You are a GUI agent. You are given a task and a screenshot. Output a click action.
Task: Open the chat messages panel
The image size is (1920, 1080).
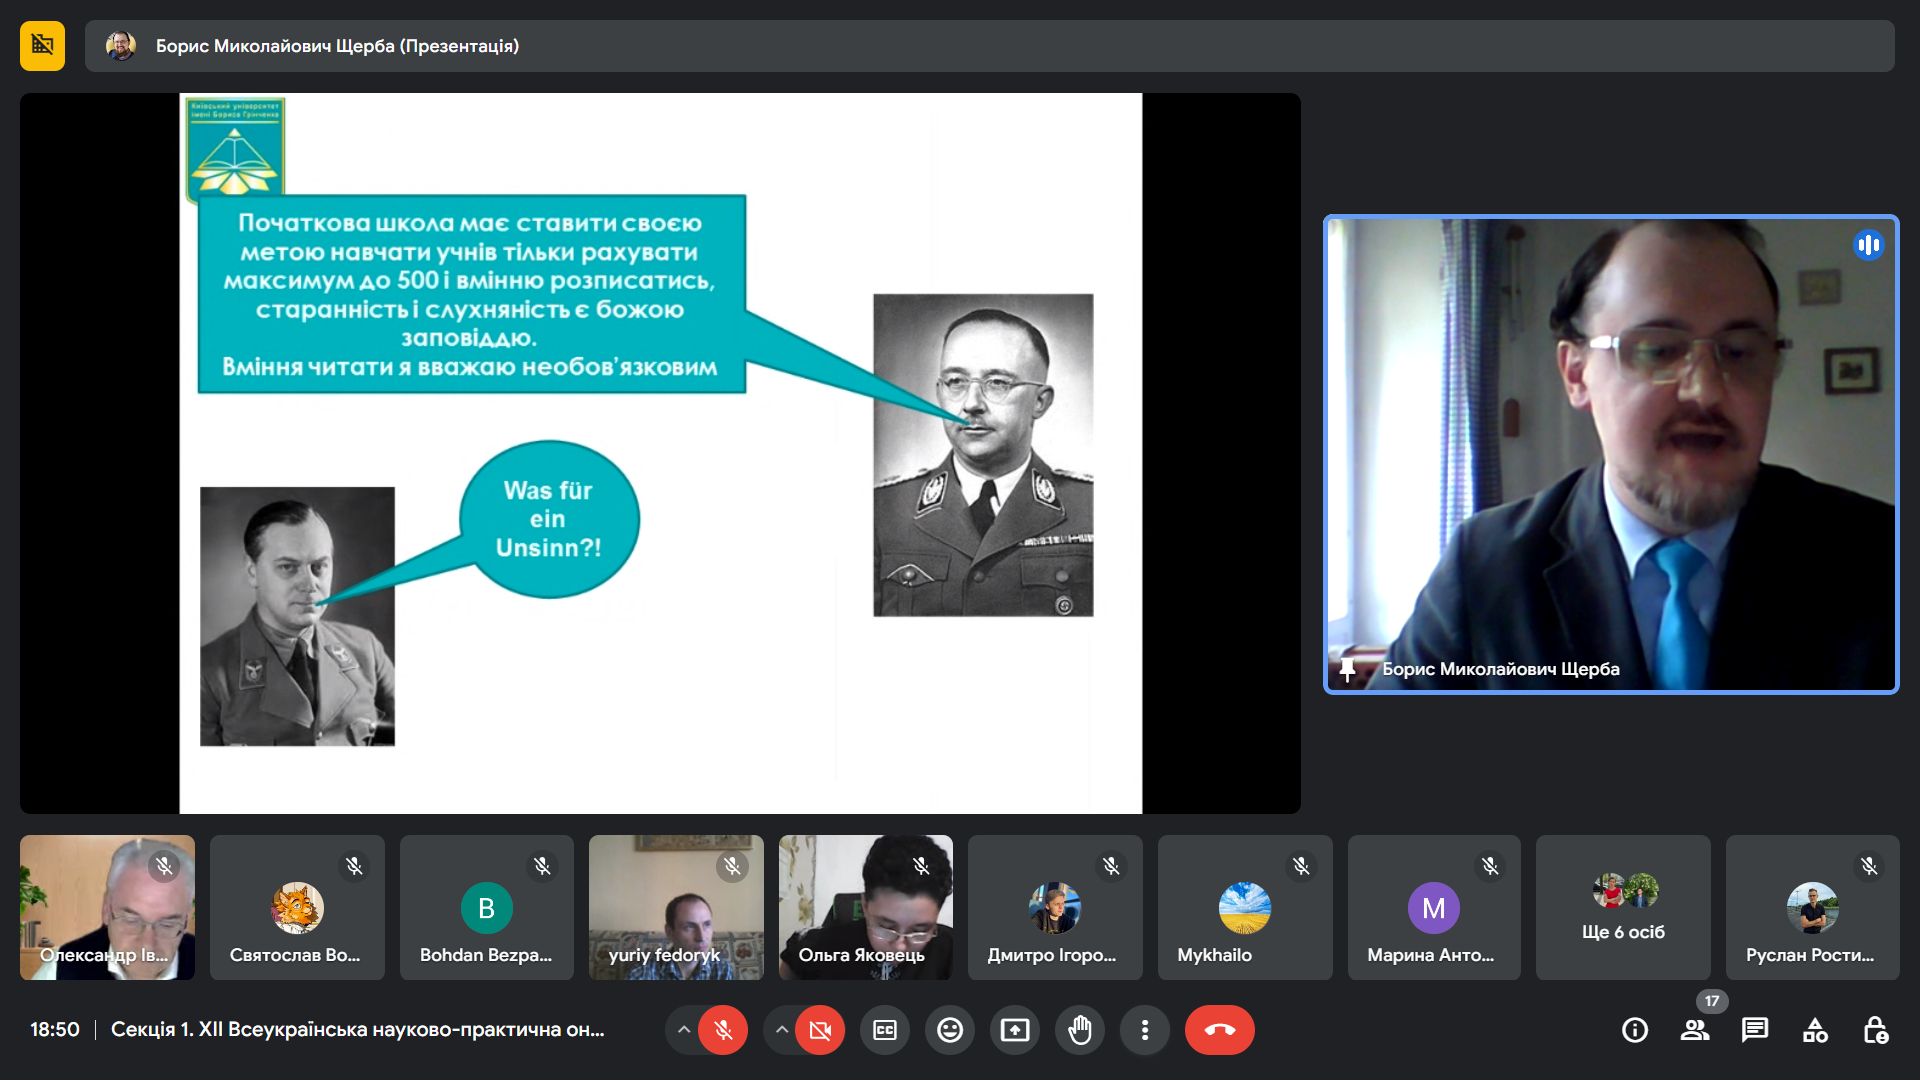1755,1030
